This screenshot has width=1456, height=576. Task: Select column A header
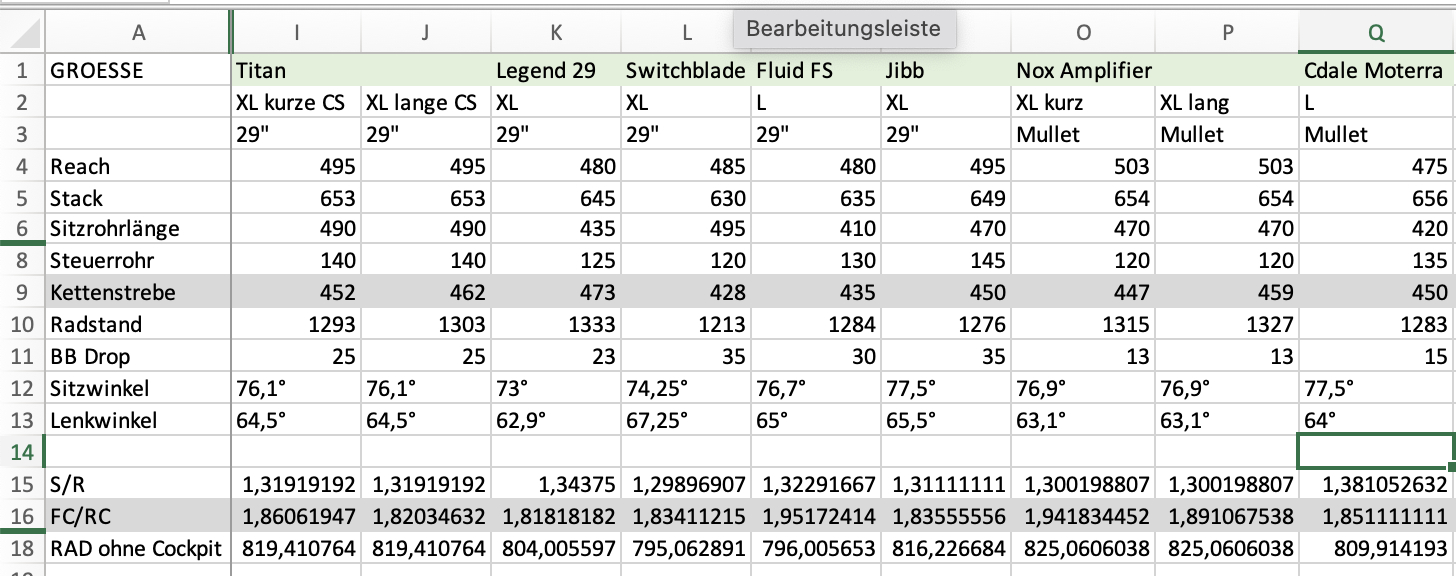coord(138,32)
